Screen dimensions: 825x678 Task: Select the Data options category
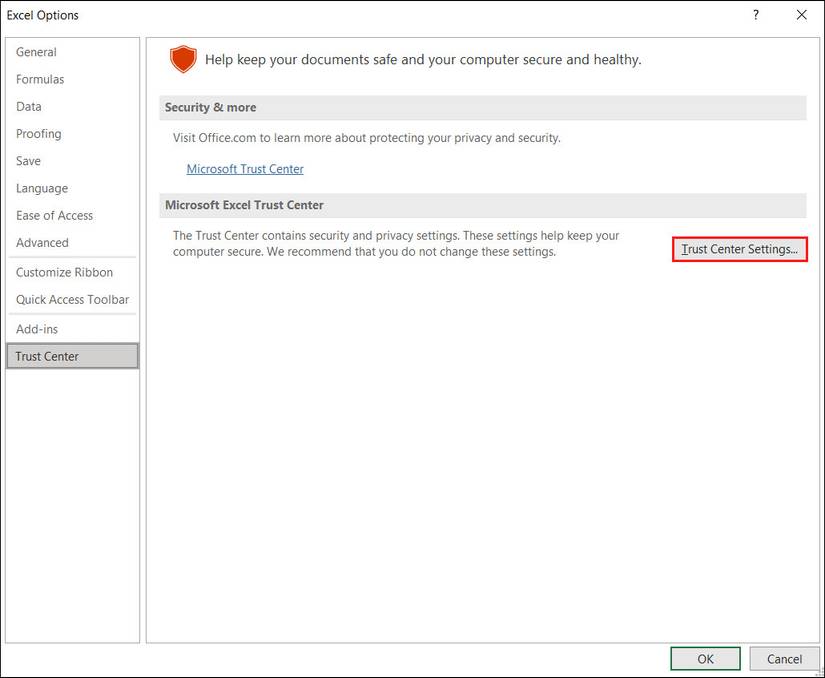[x=29, y=106]
